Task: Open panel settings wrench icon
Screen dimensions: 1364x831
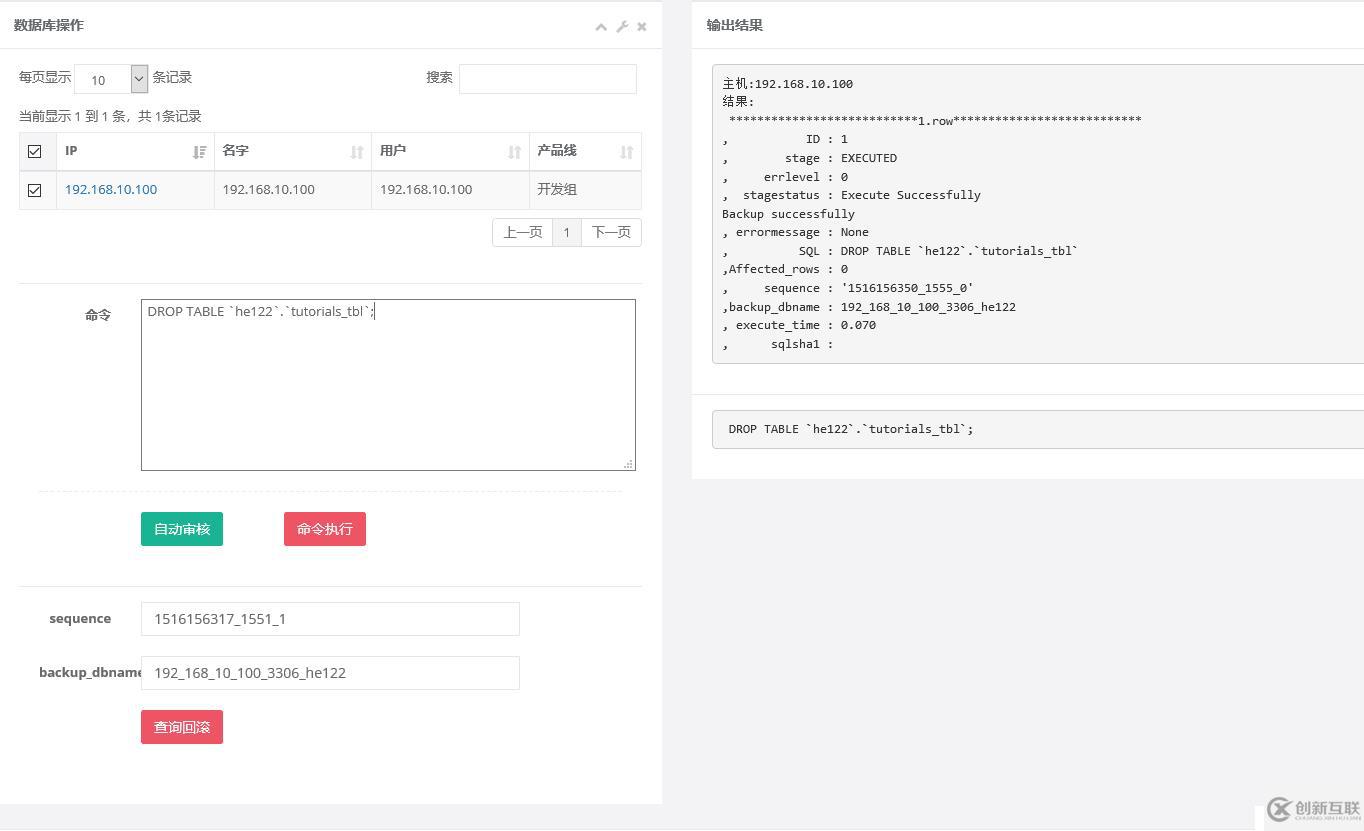Action: coord(622,27)
